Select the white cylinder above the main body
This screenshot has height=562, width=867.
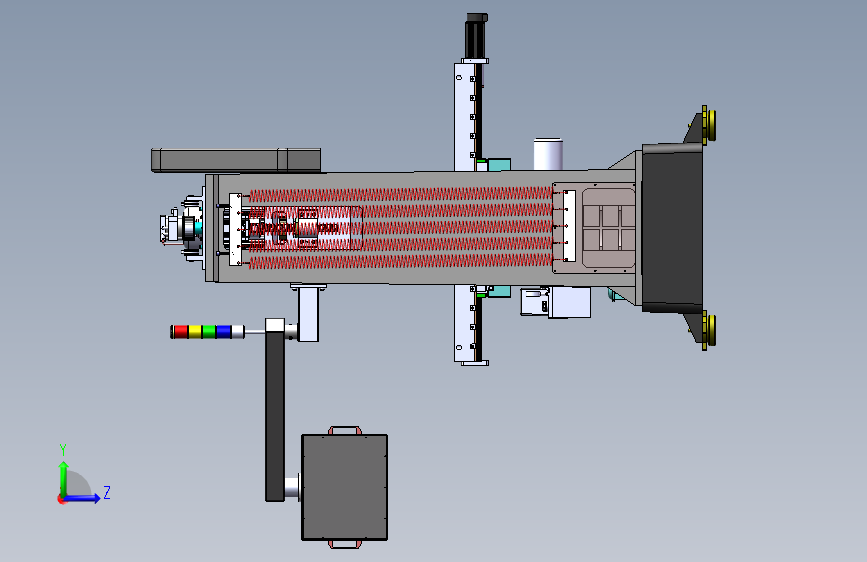548,154
